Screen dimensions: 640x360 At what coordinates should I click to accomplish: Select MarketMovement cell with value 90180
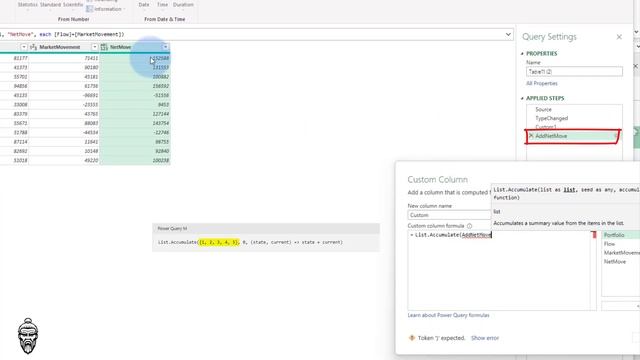click(x=64, y=67)
